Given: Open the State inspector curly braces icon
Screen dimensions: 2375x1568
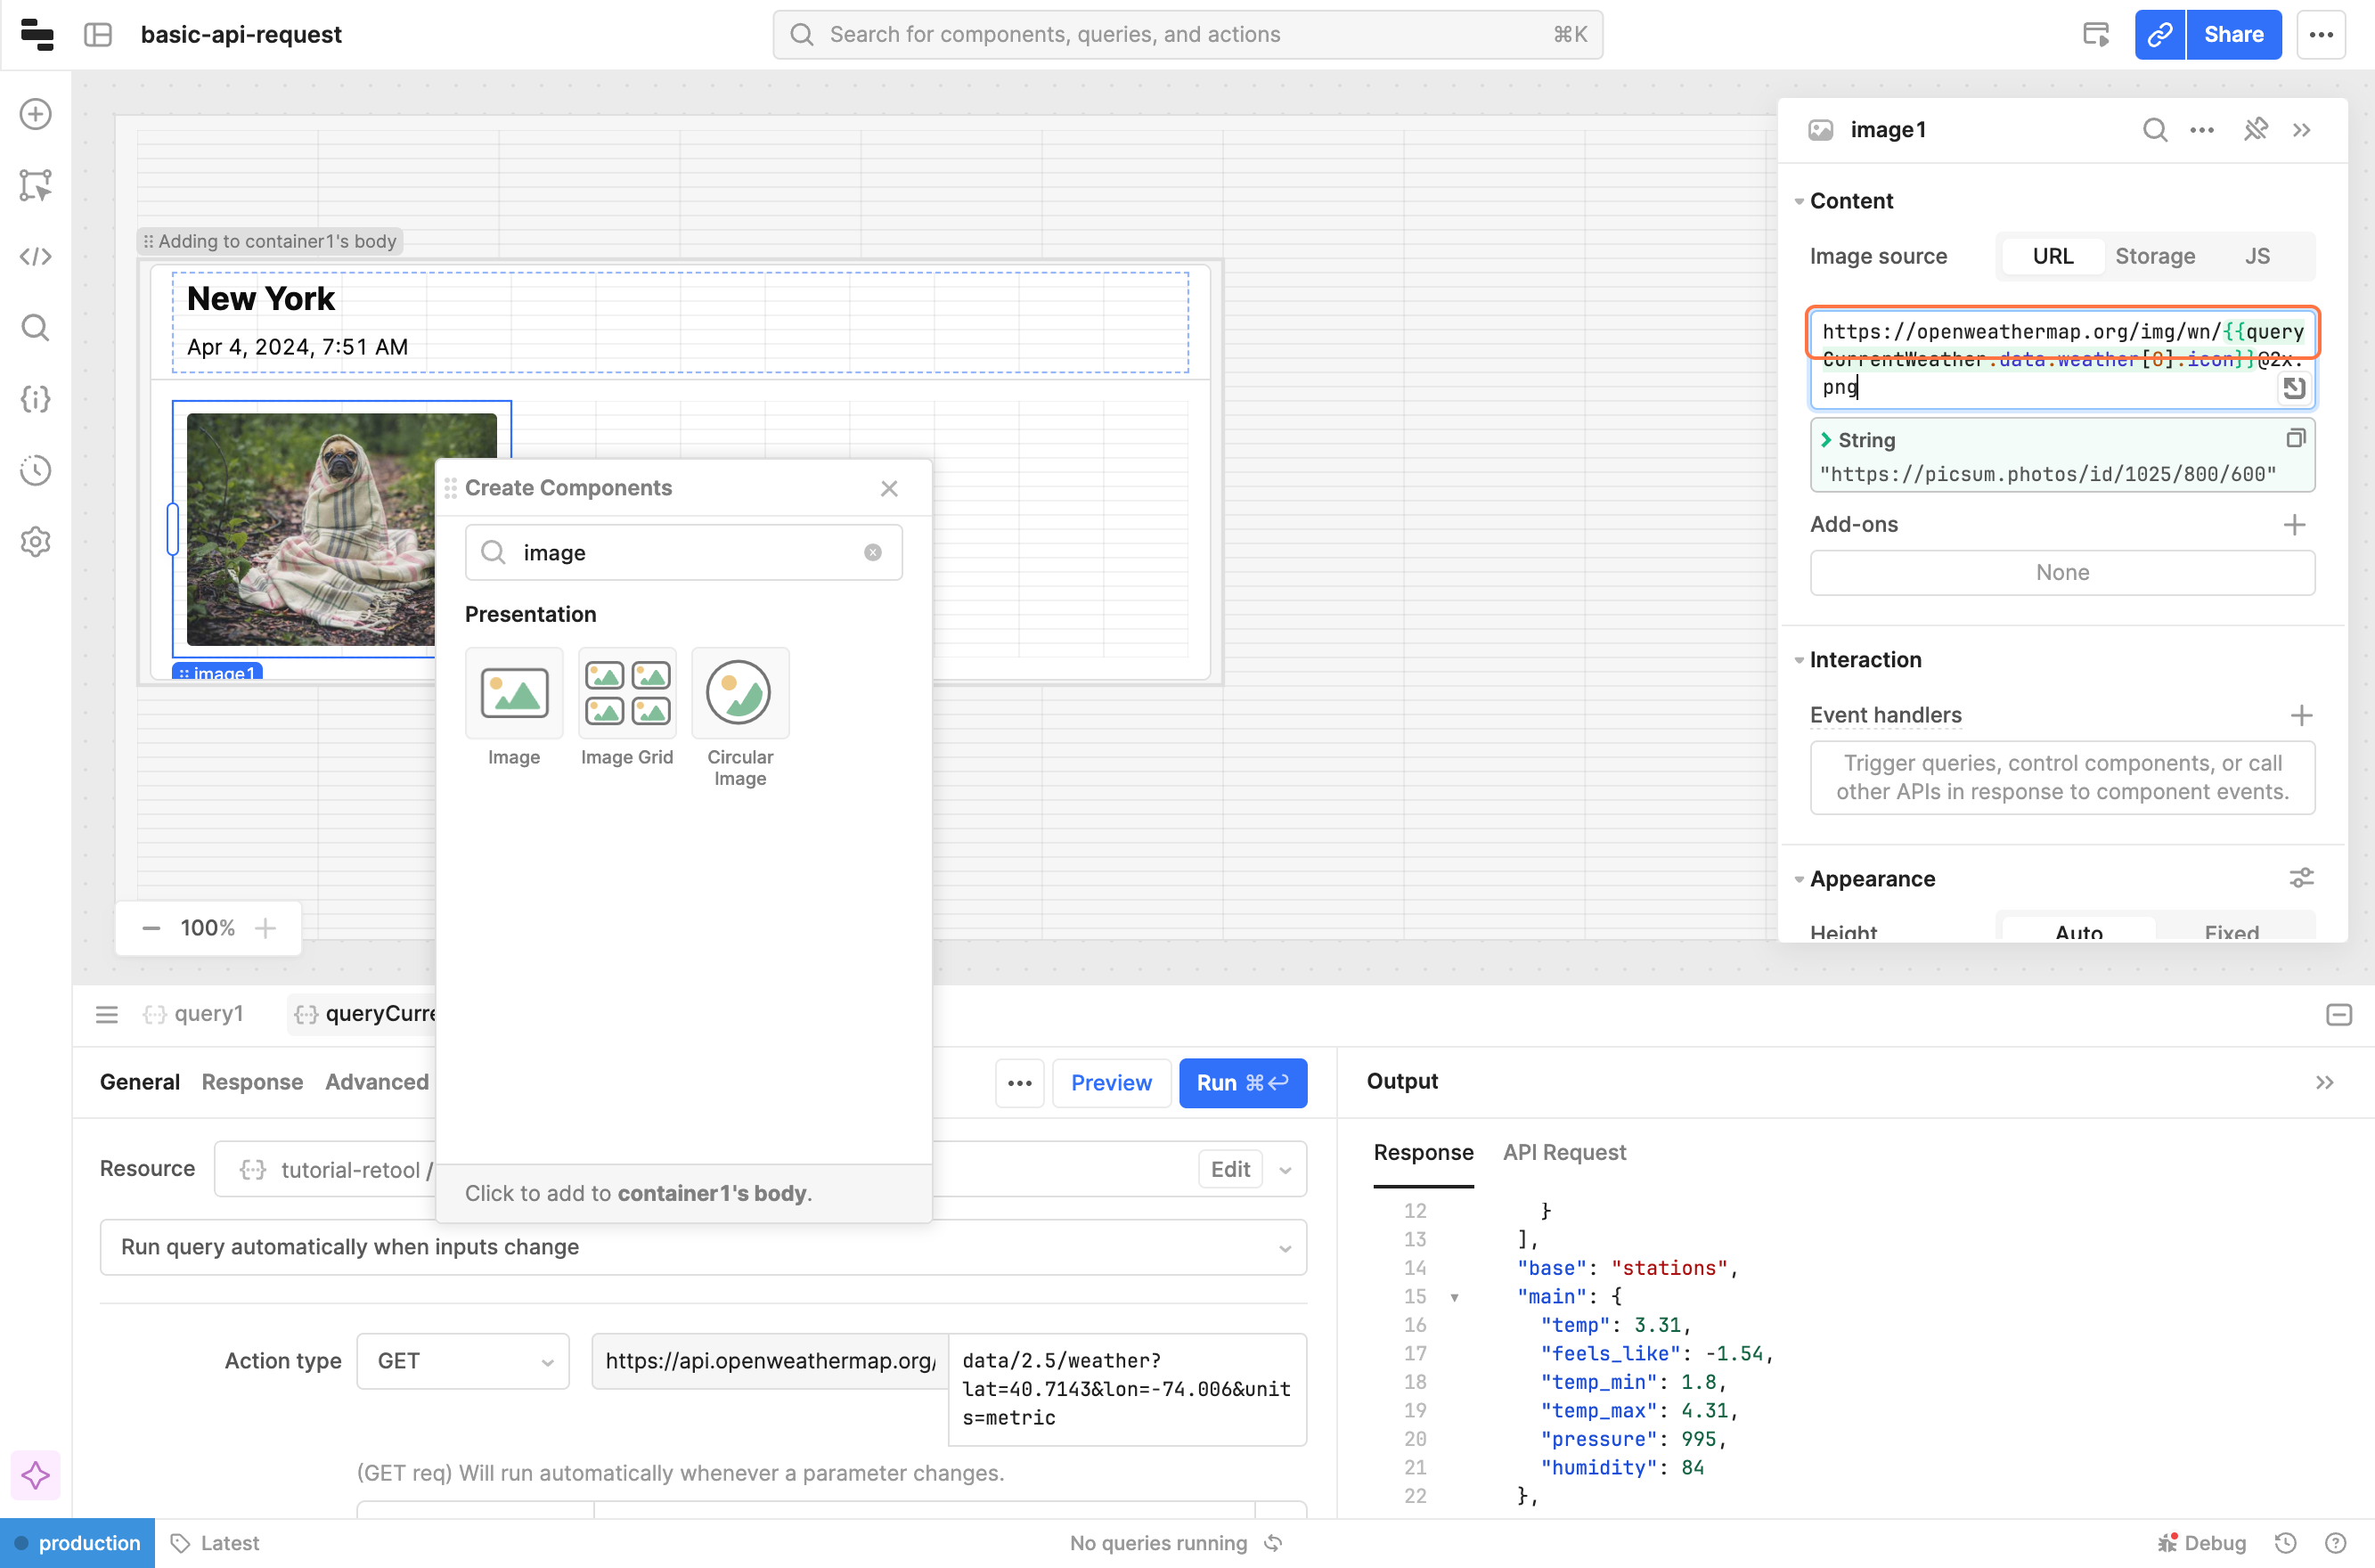Looking at the screenshot, I should click(36, 399).
